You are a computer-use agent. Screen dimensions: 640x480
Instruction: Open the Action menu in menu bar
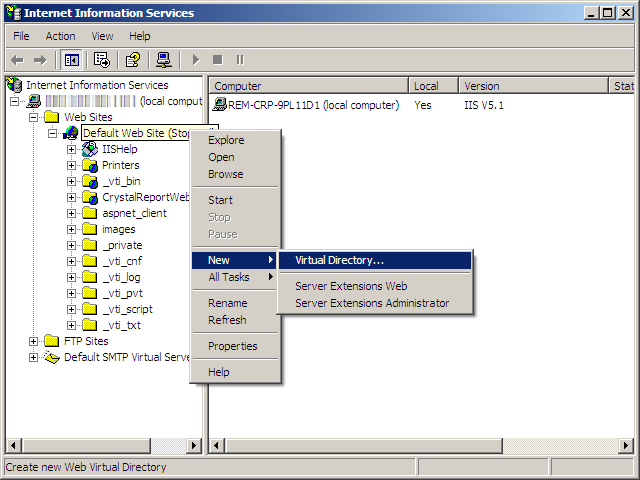click(x=60, y=36)
